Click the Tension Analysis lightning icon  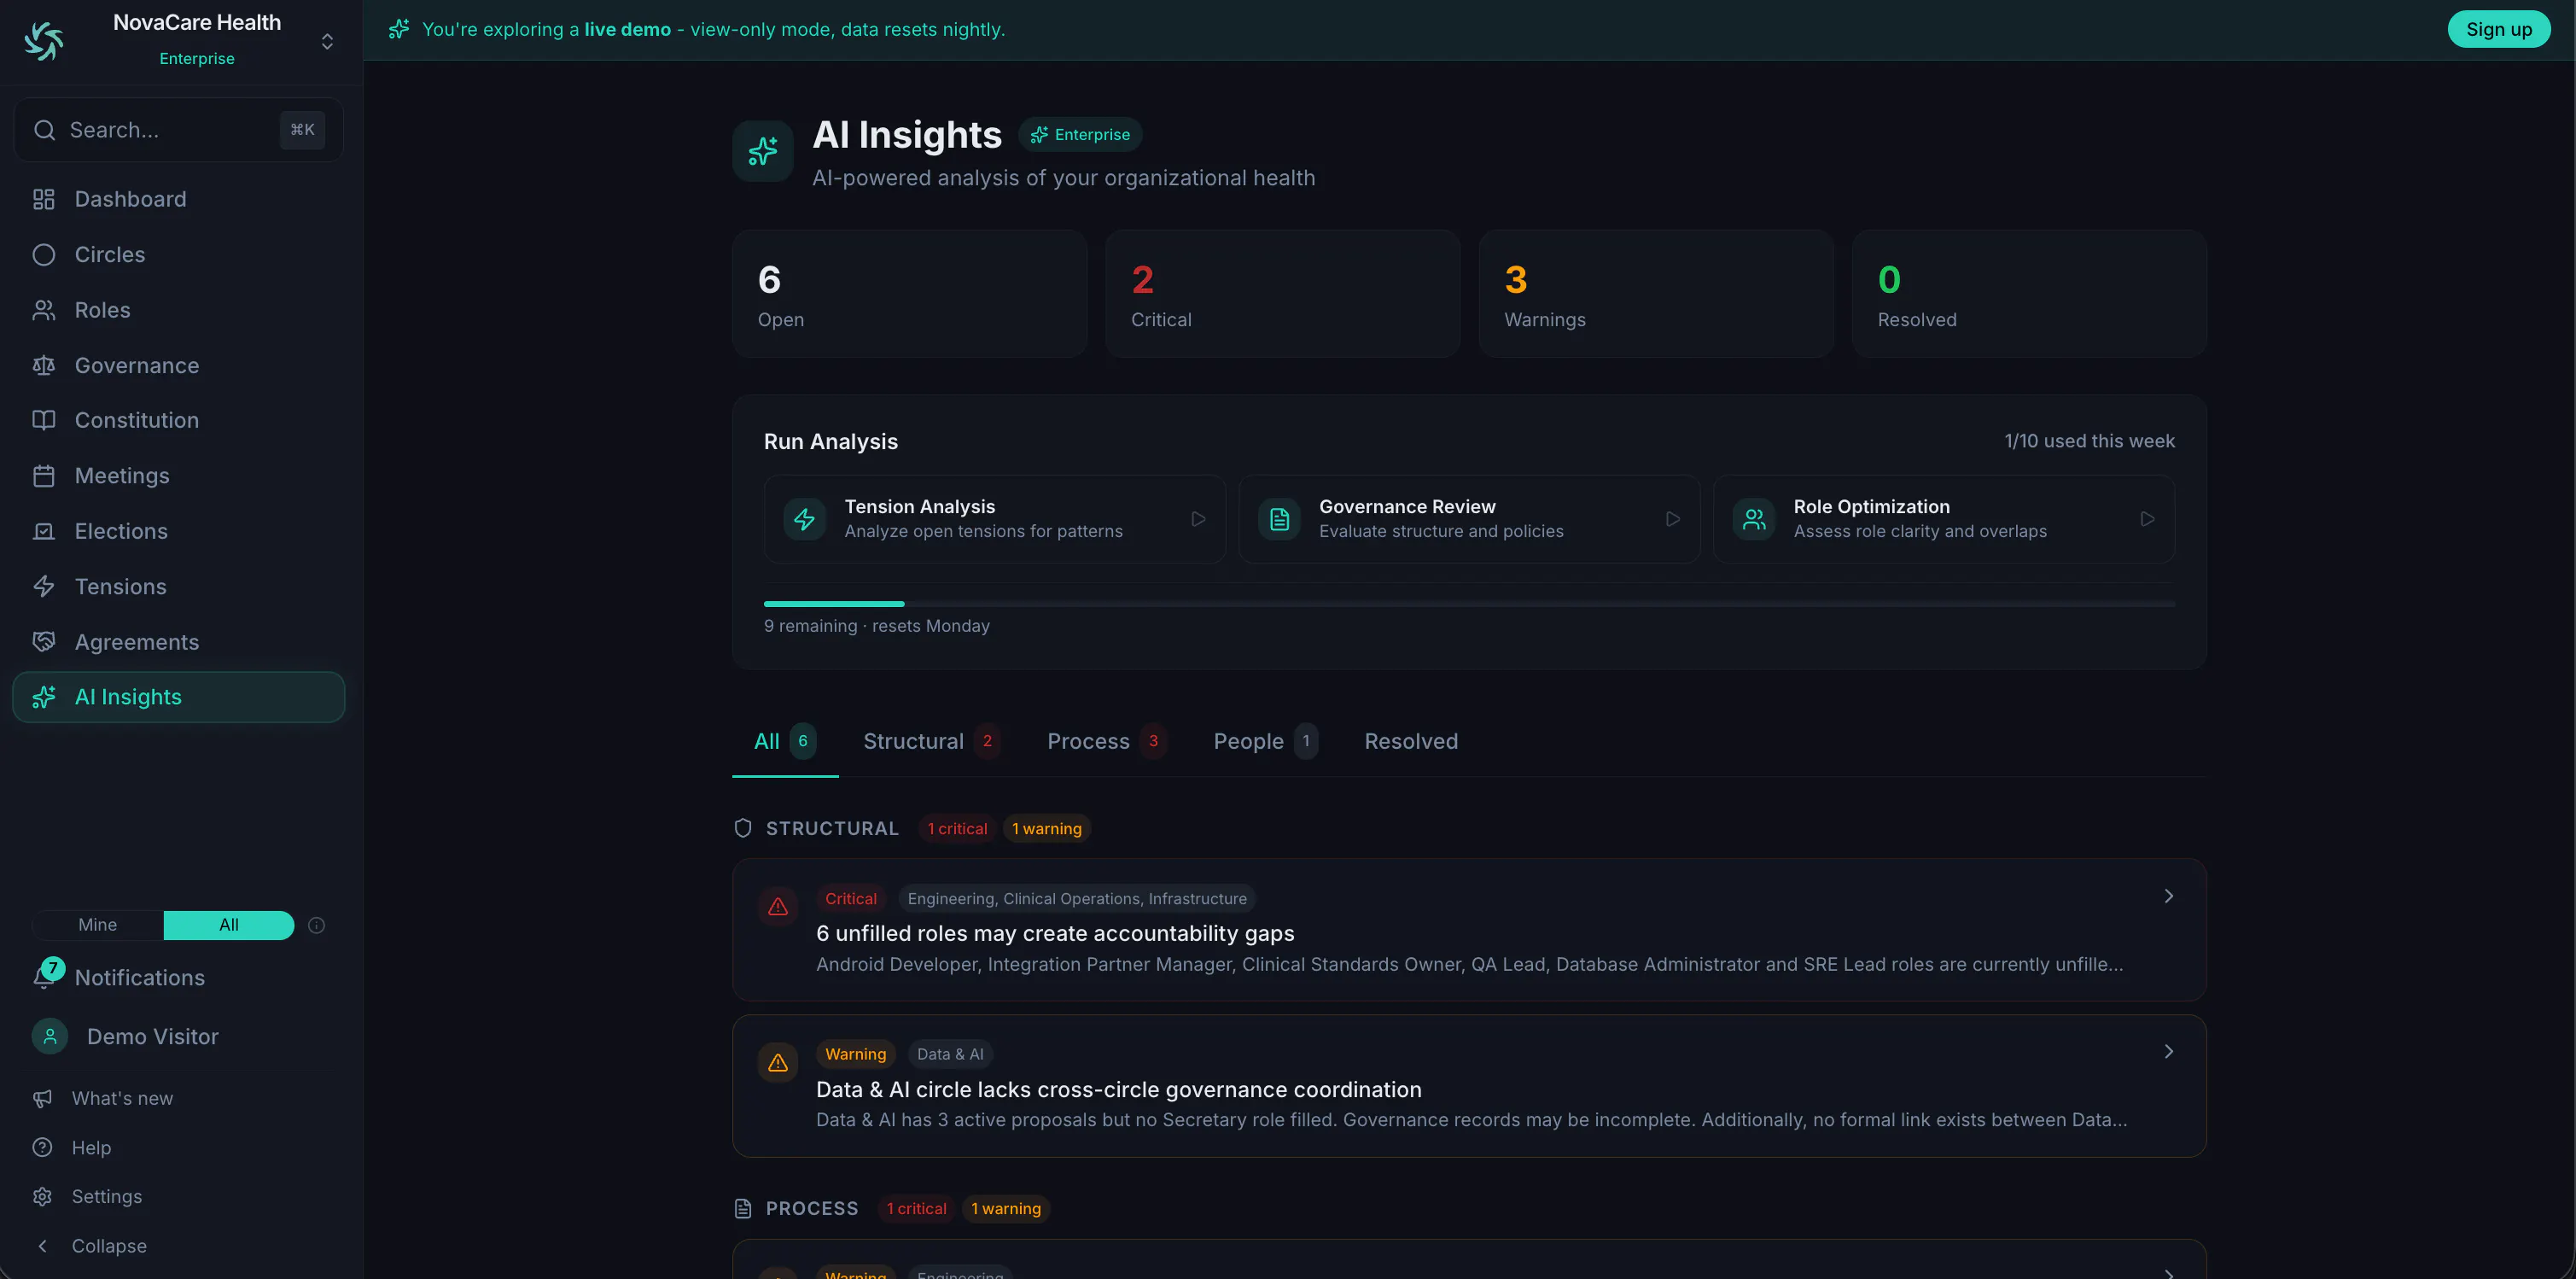(x=804, y=519)
